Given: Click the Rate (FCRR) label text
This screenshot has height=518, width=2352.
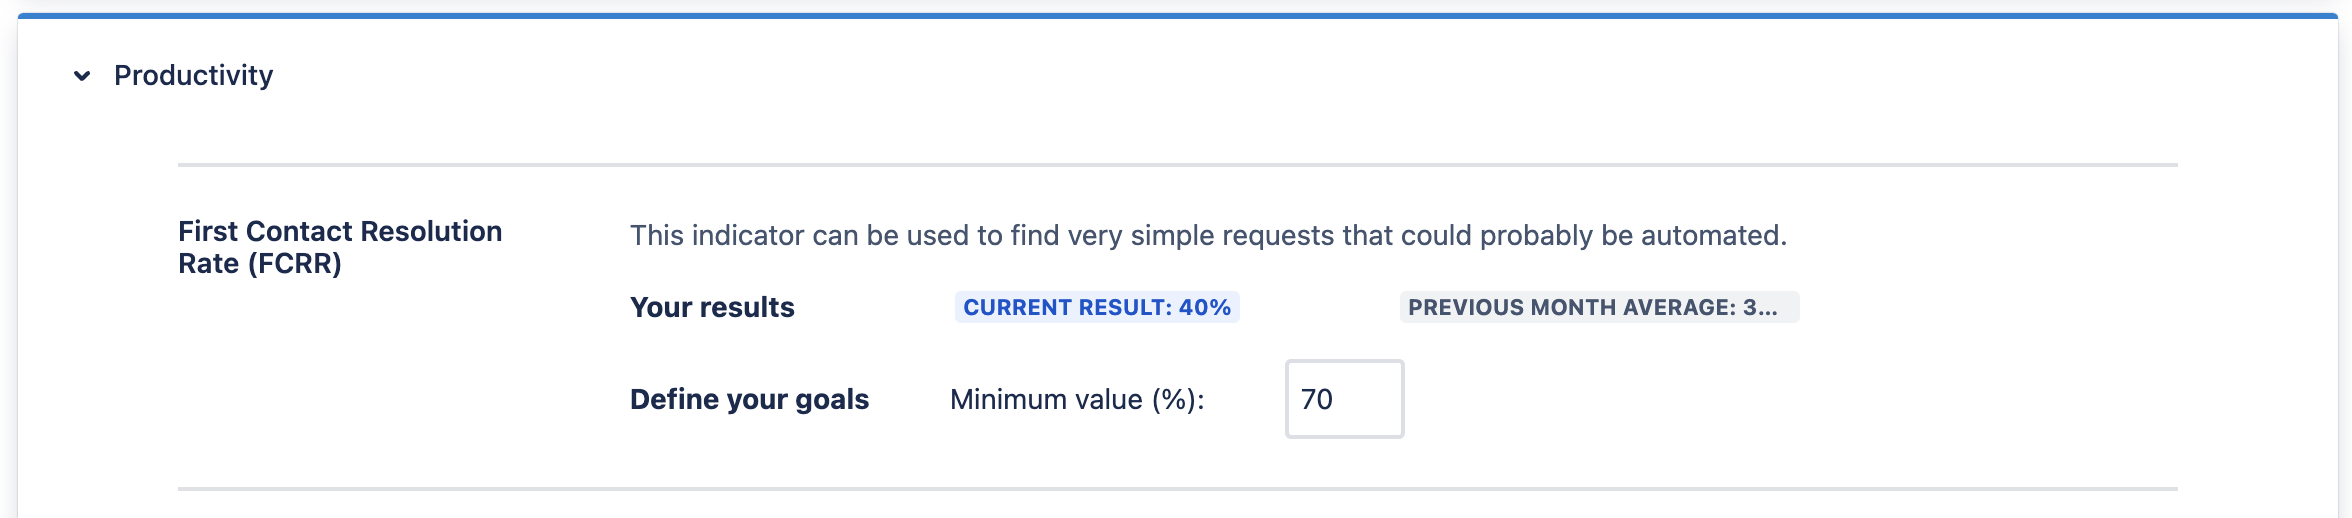Looking at the screenshot, I should click(x=260, y=264).
